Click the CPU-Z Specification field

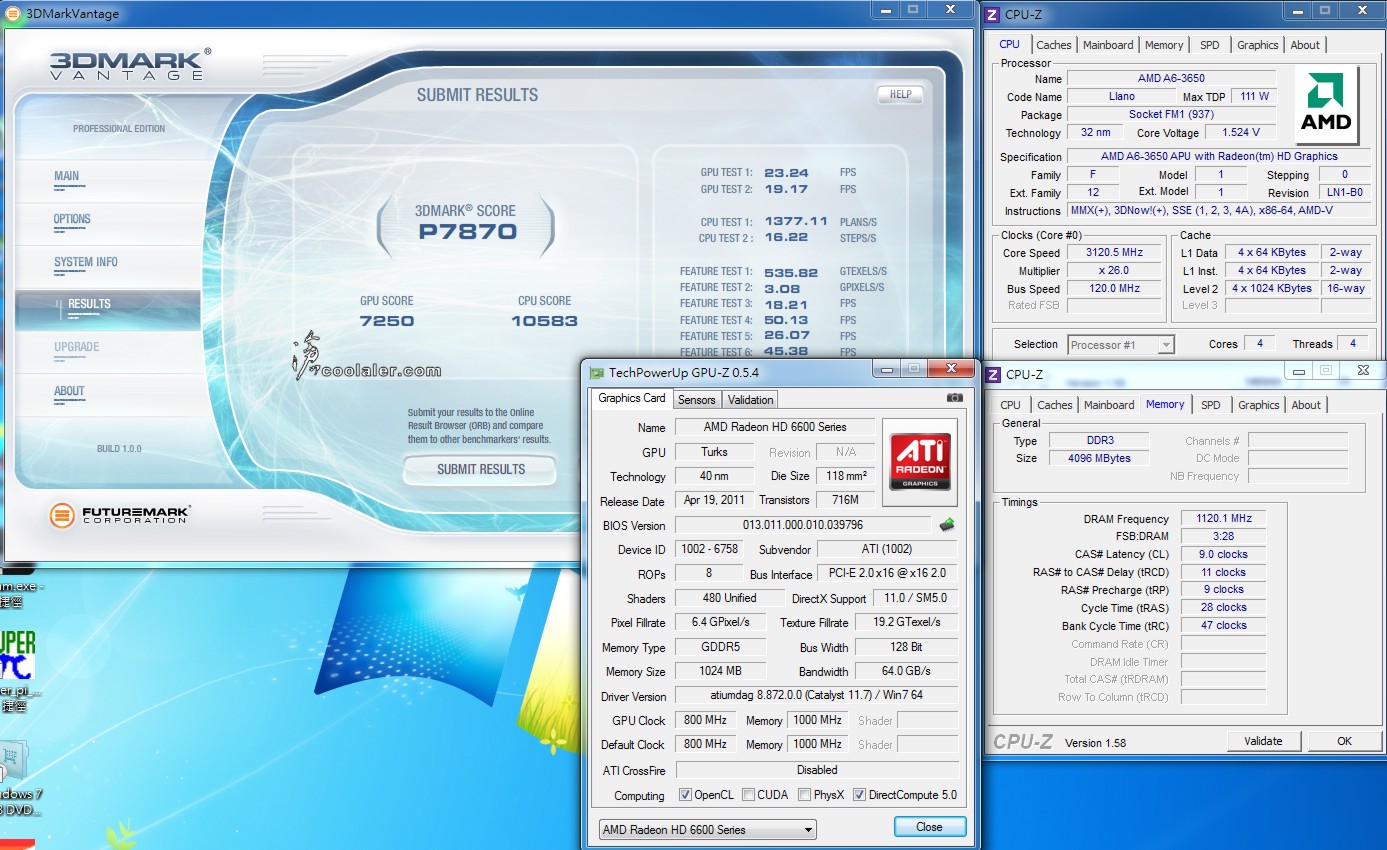pos(1219,157)
